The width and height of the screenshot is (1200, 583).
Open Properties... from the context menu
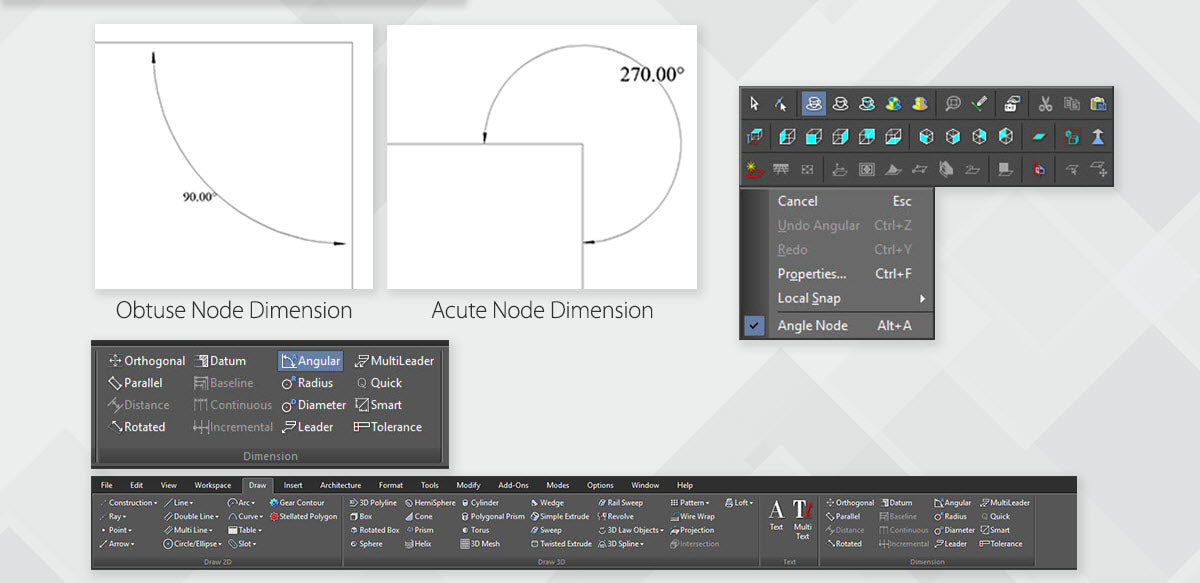[x=812, y=274]
